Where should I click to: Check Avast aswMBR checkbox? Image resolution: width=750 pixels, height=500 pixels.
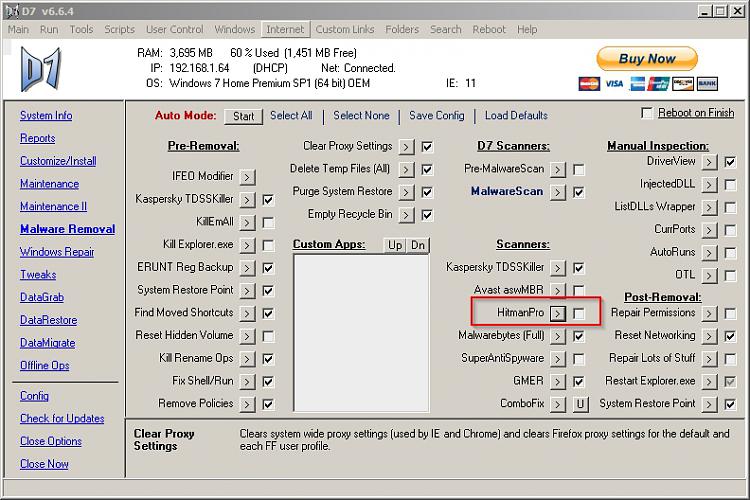[579, 290]
